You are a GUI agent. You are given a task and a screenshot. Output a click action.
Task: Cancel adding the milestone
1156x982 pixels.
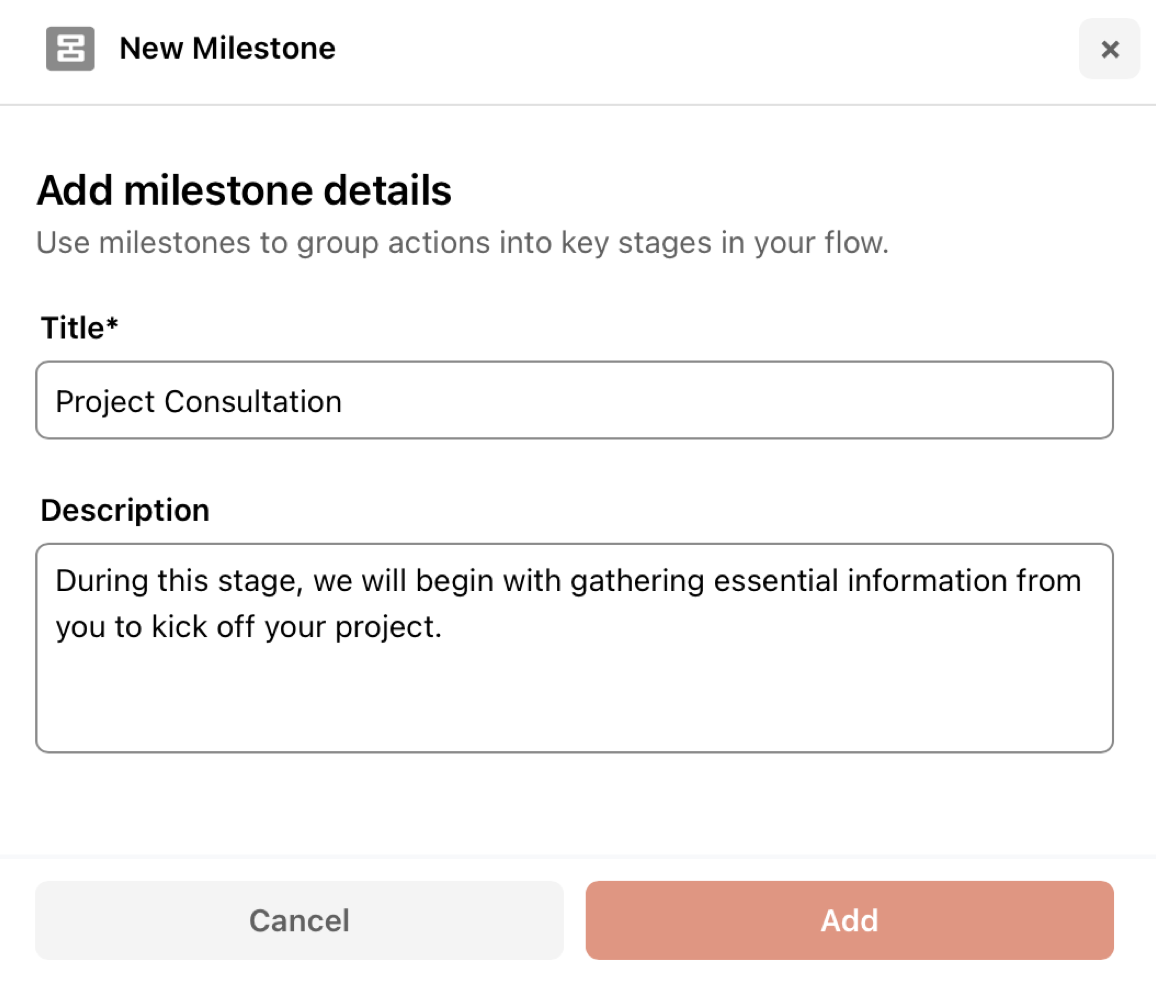click(299, 920)
